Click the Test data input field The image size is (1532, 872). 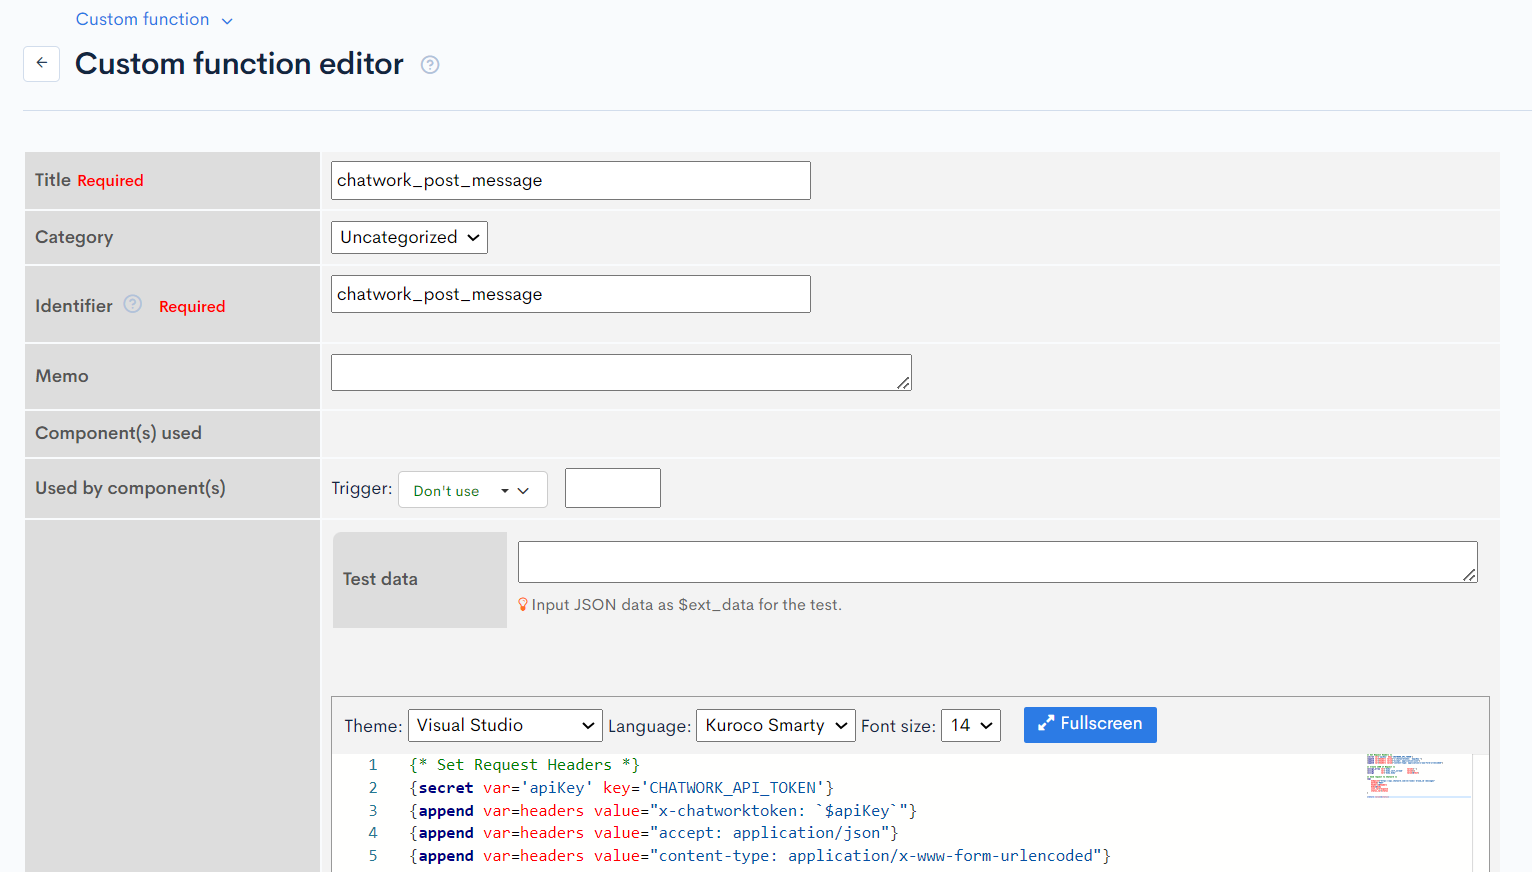click(x=996, y=561)
